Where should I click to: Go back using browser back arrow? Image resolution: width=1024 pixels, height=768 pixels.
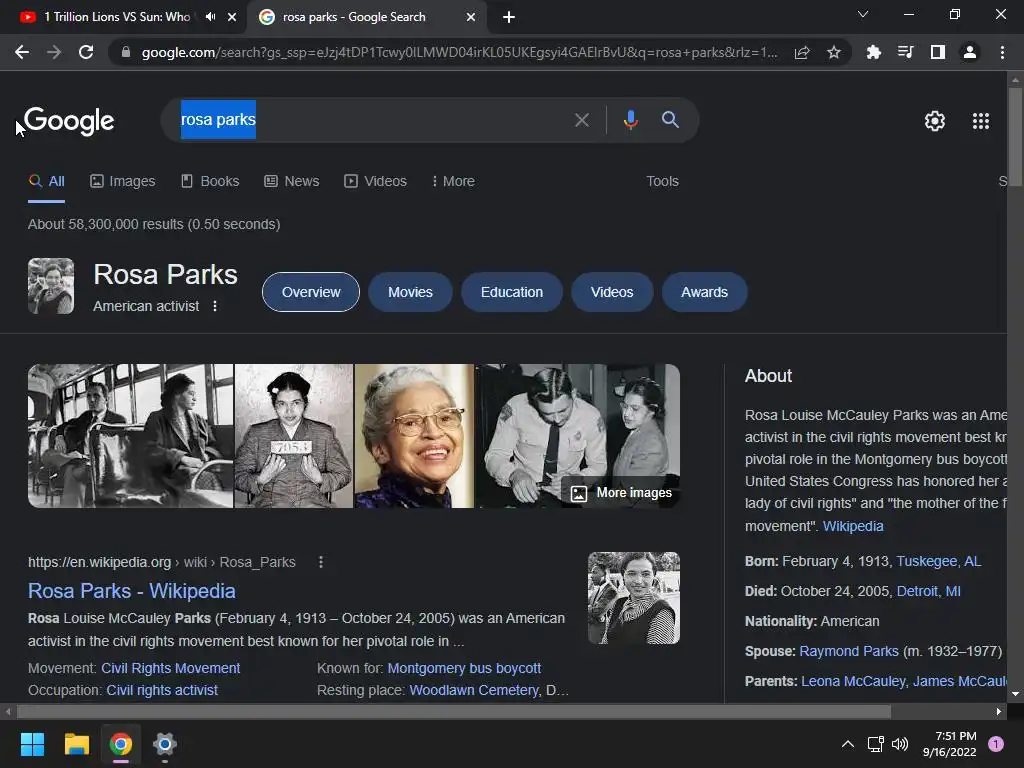tap(22, 52)
